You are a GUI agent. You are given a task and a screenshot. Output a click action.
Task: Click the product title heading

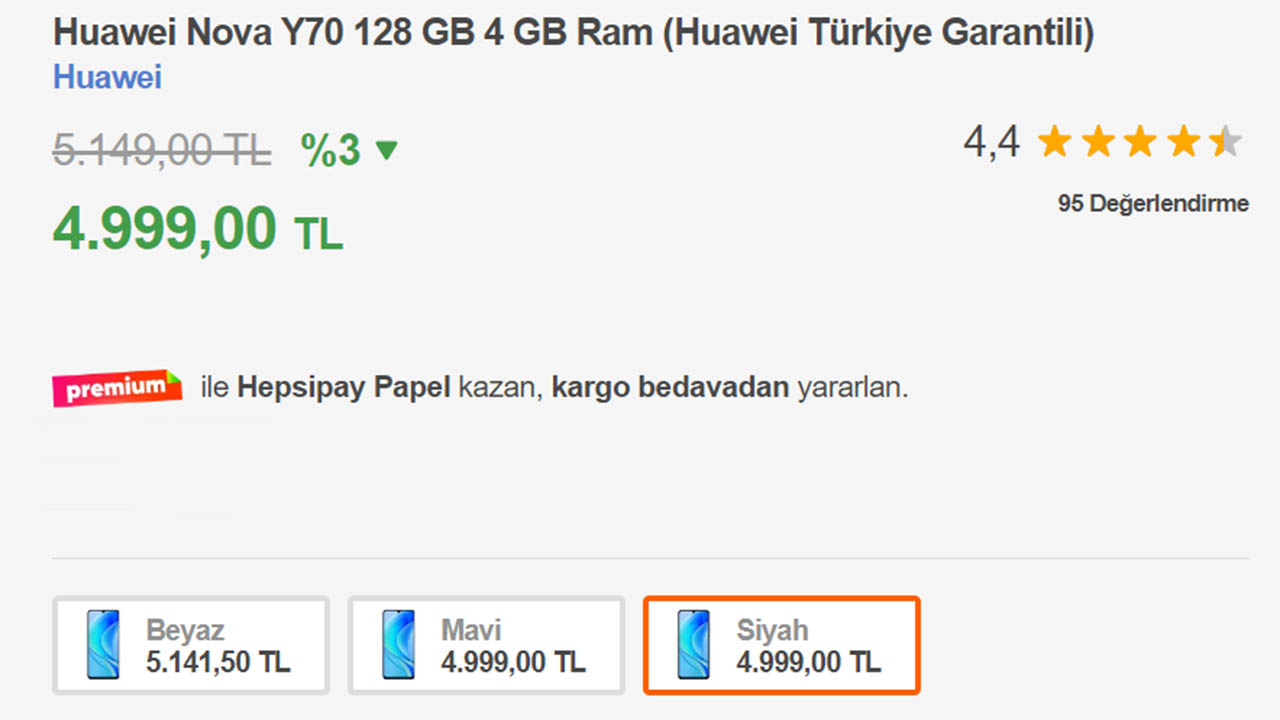point(573,31)
